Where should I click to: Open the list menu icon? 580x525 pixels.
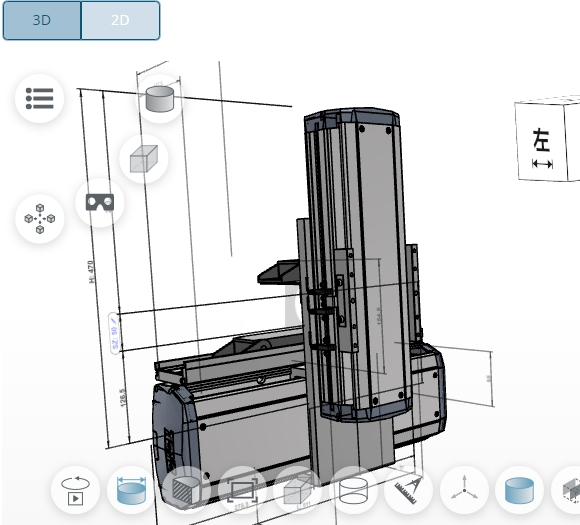coord(40,98)
